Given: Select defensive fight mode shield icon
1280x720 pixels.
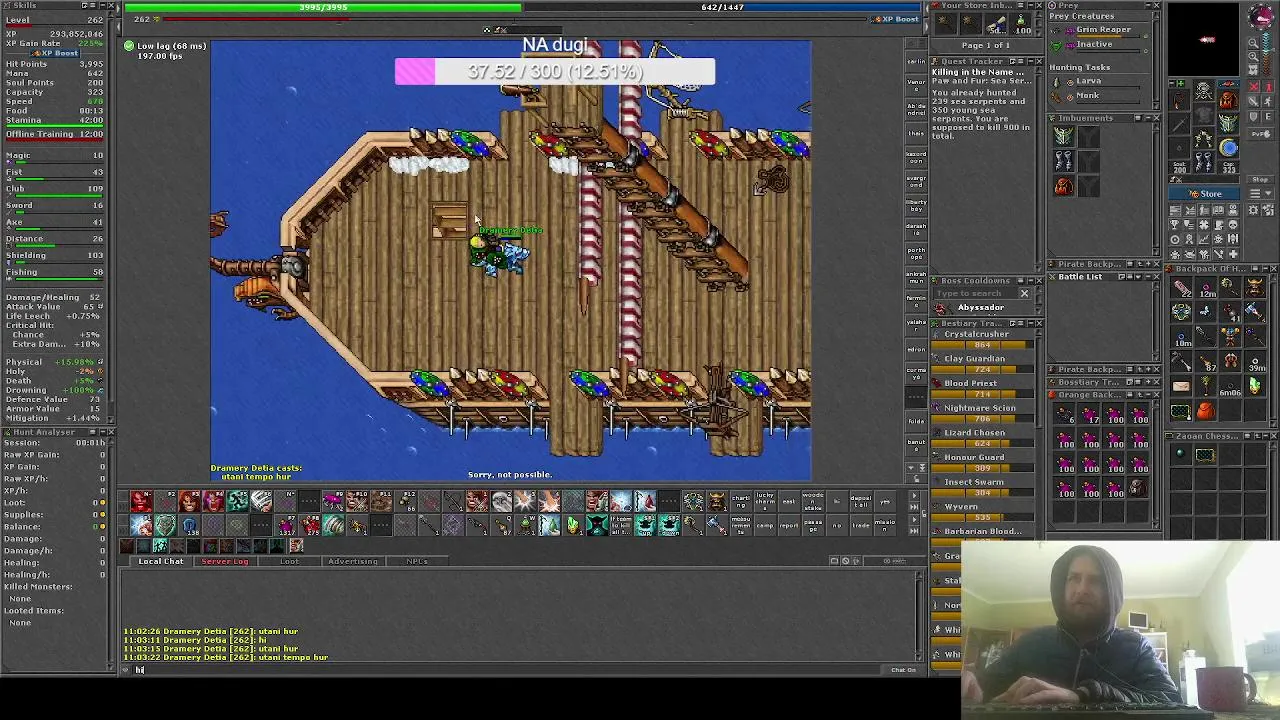Looking at the screenshot, I should (1253, 117).
